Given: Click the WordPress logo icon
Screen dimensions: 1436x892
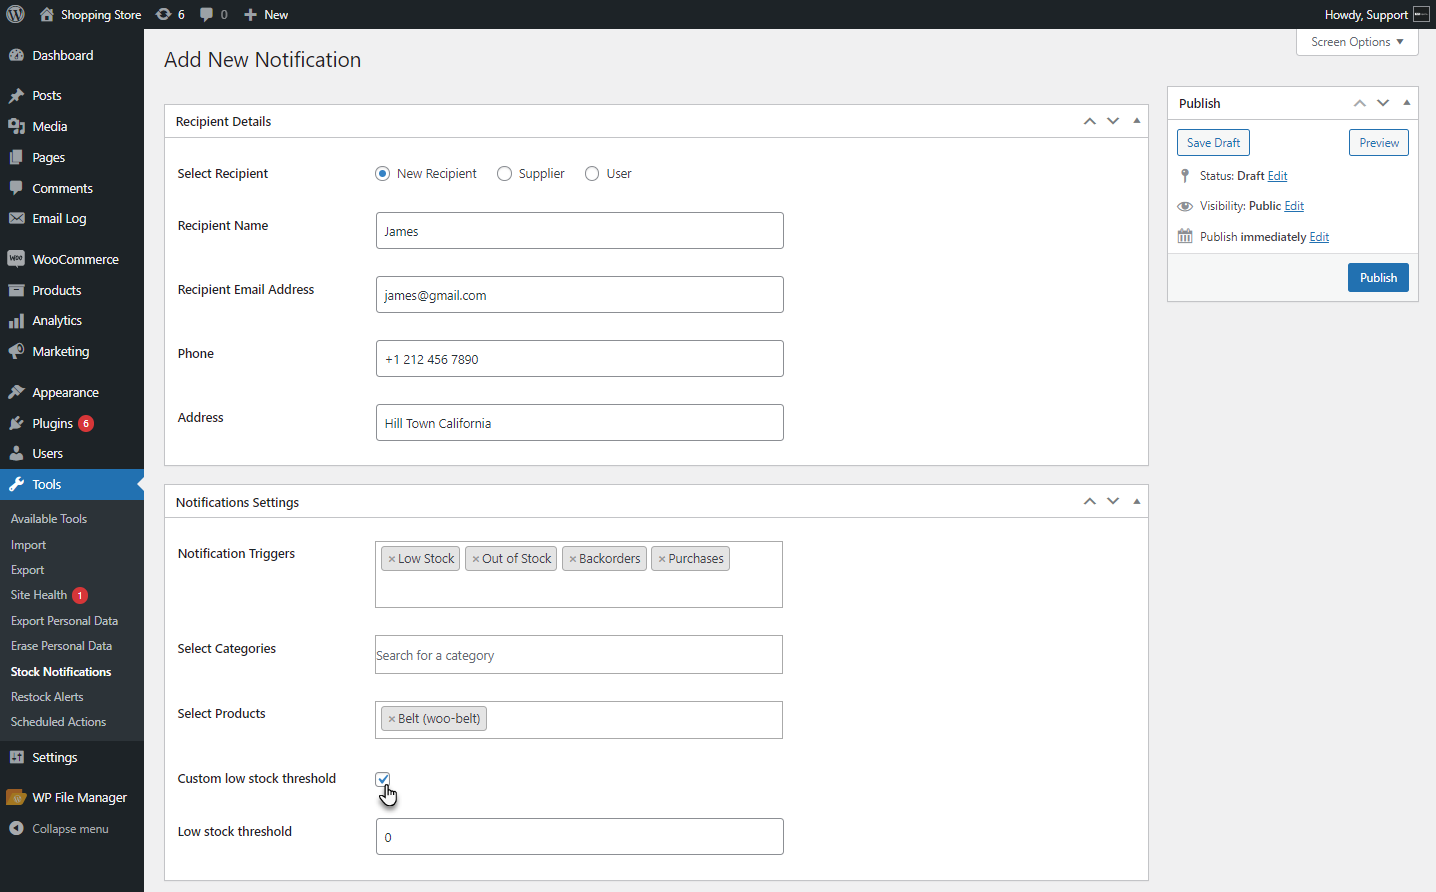Looking at the screenshot, I should coord(15,14).
